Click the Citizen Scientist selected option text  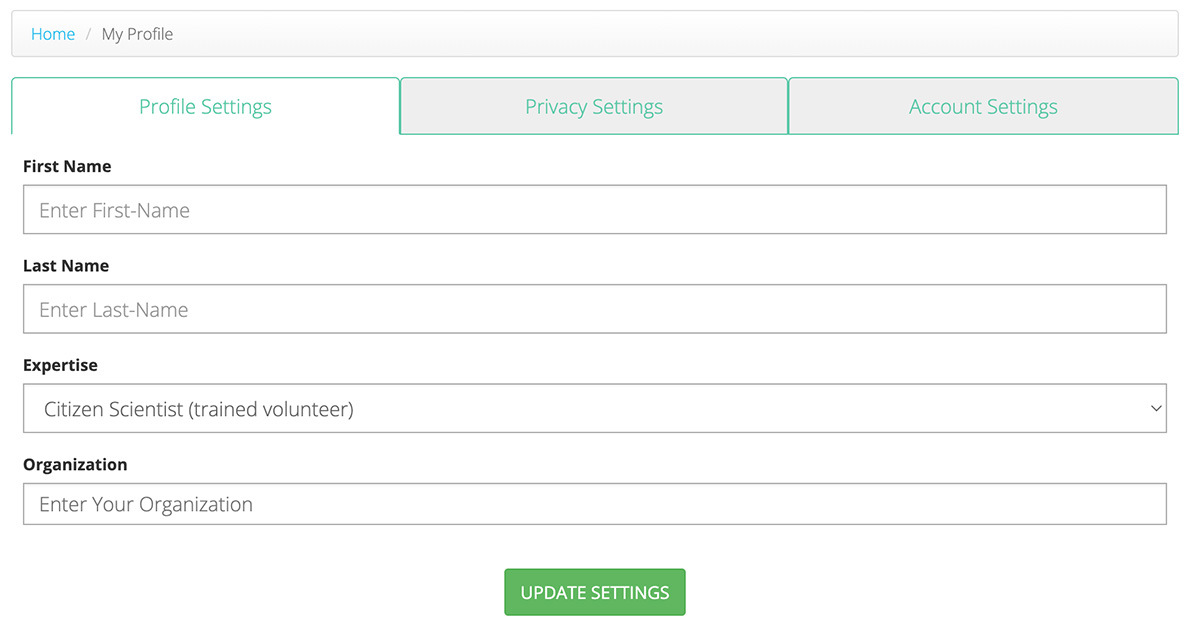(199, 409)
